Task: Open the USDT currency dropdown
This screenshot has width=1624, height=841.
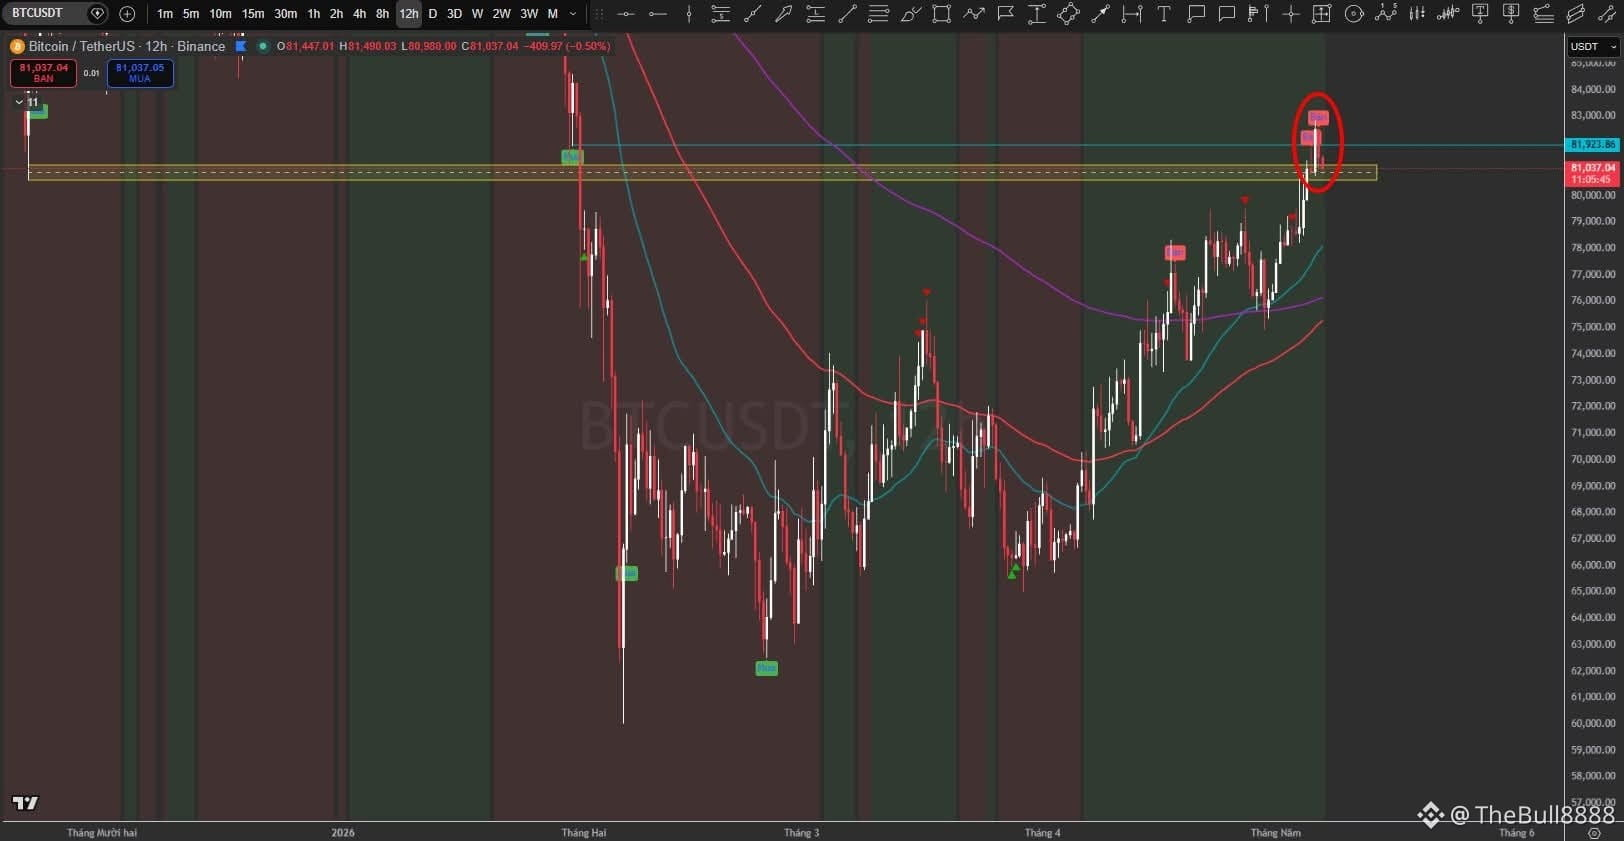Action: (1593, 46)
